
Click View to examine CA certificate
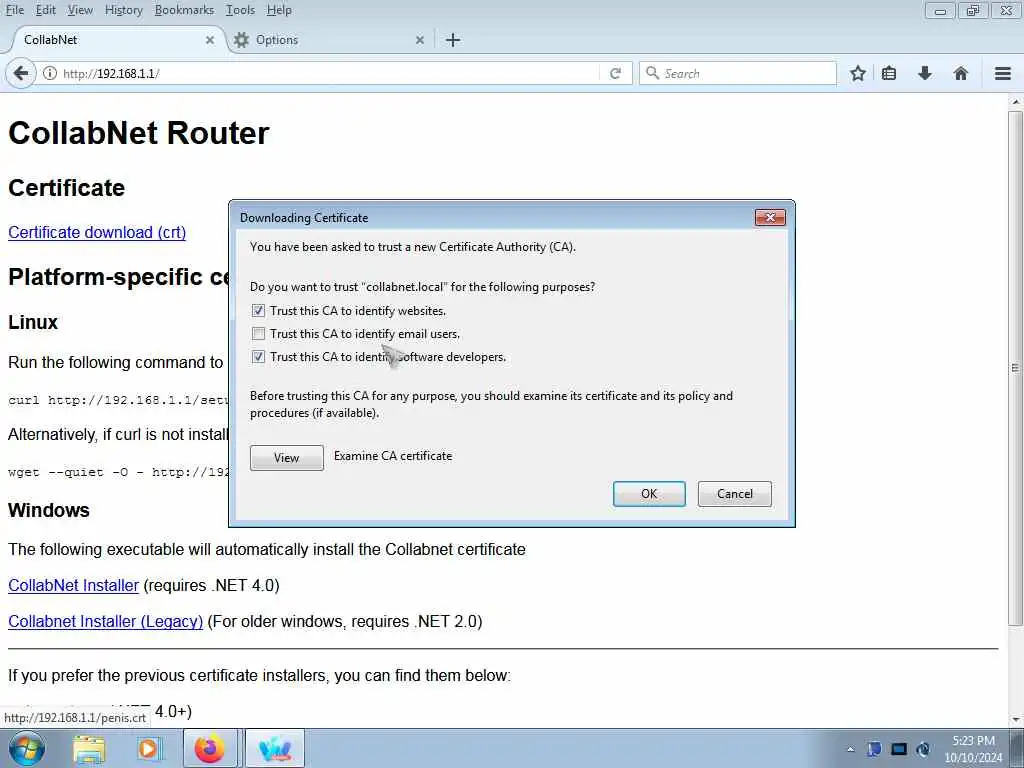(287, 458)
